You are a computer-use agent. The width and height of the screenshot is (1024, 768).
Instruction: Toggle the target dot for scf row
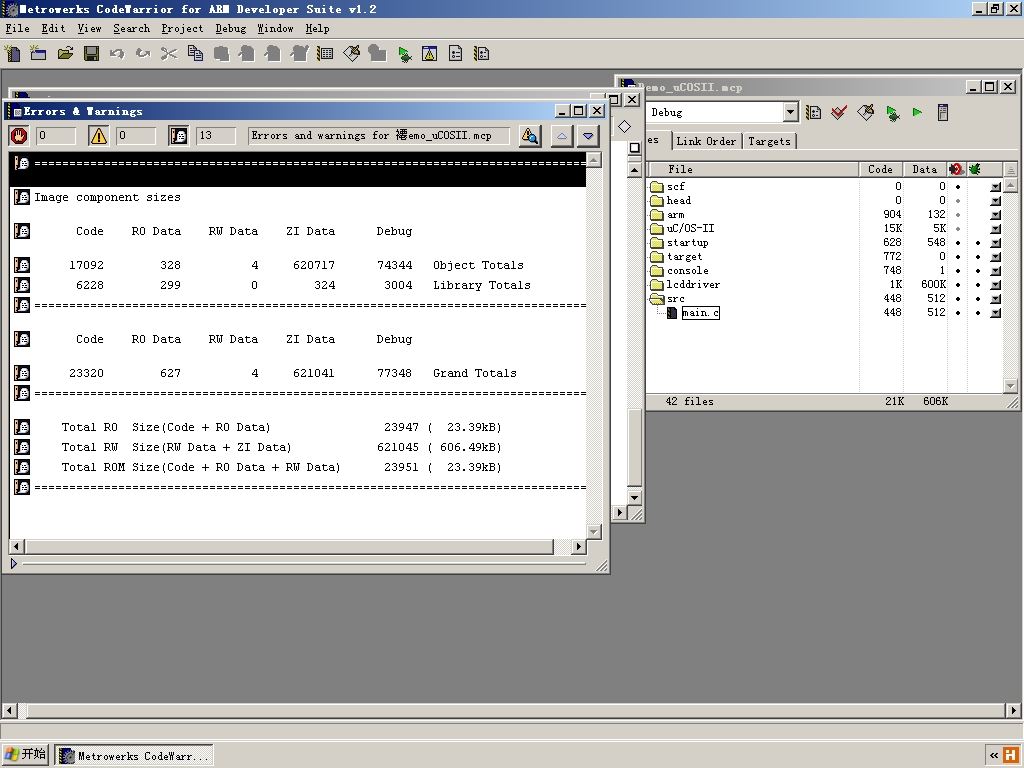coord(958,187)
